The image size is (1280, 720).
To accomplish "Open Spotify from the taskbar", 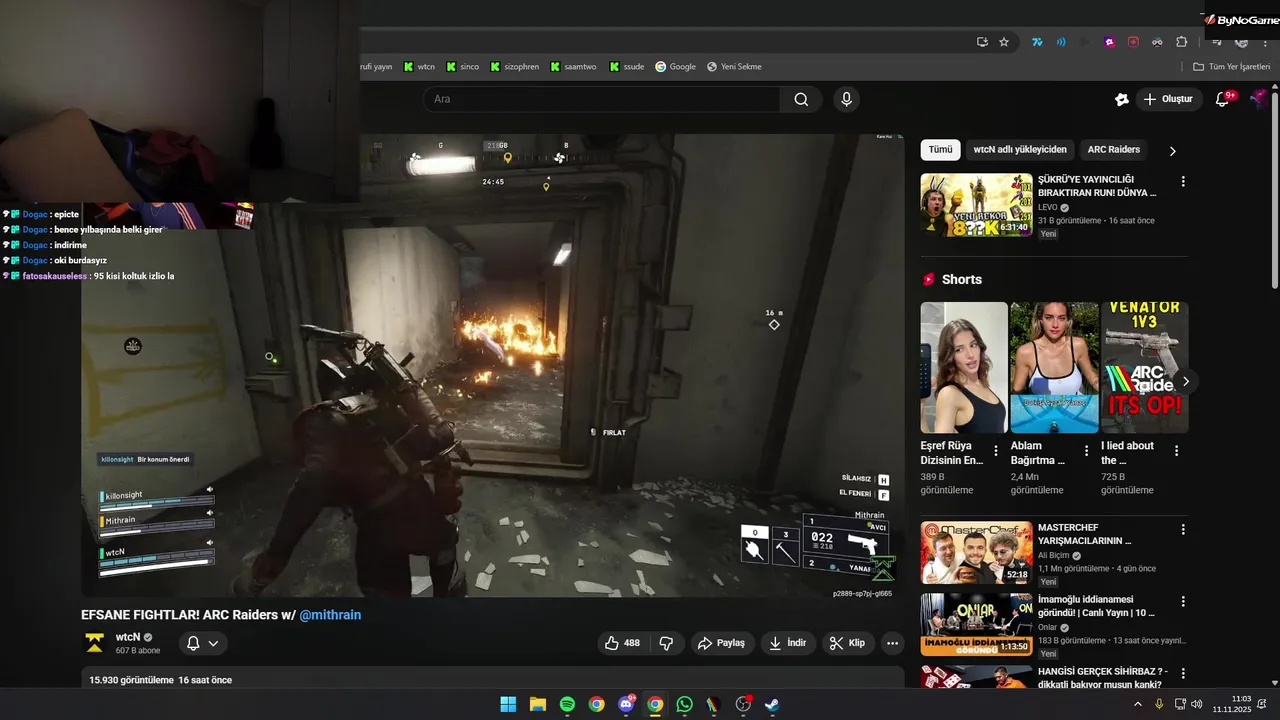I will (x=567, y=704).
